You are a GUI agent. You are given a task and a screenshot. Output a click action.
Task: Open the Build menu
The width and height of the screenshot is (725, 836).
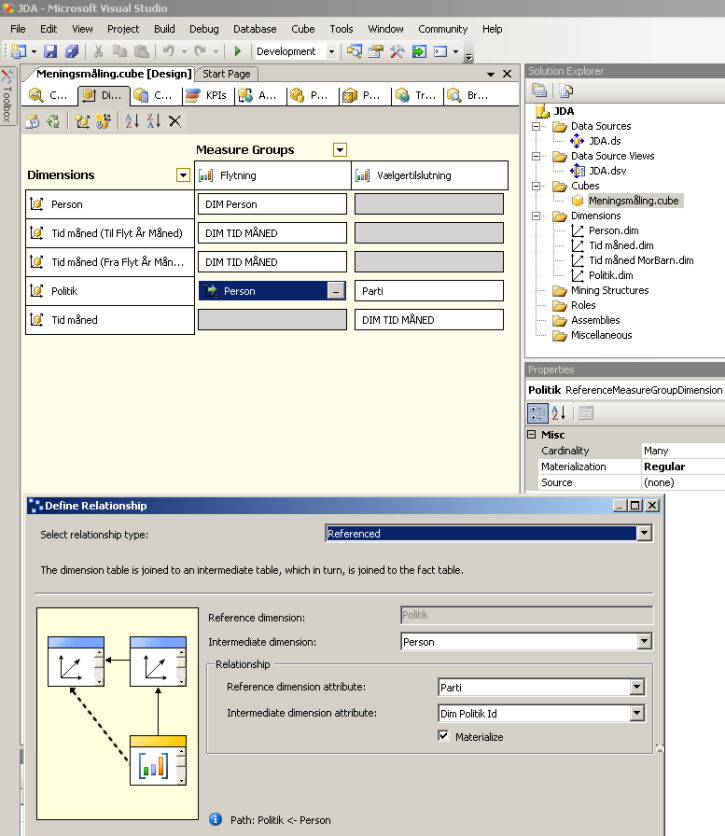click(164, 29)
